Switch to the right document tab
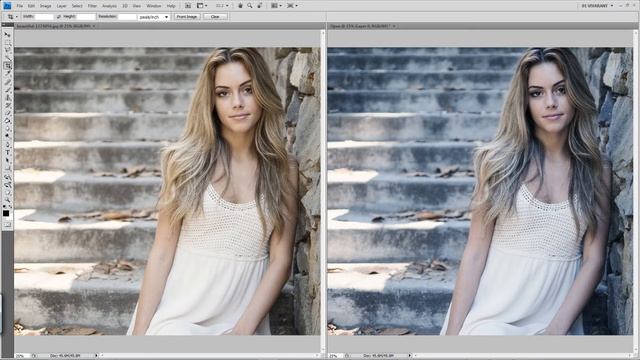The height and width of the screenshot is (360, 640). tap(360, 26)
